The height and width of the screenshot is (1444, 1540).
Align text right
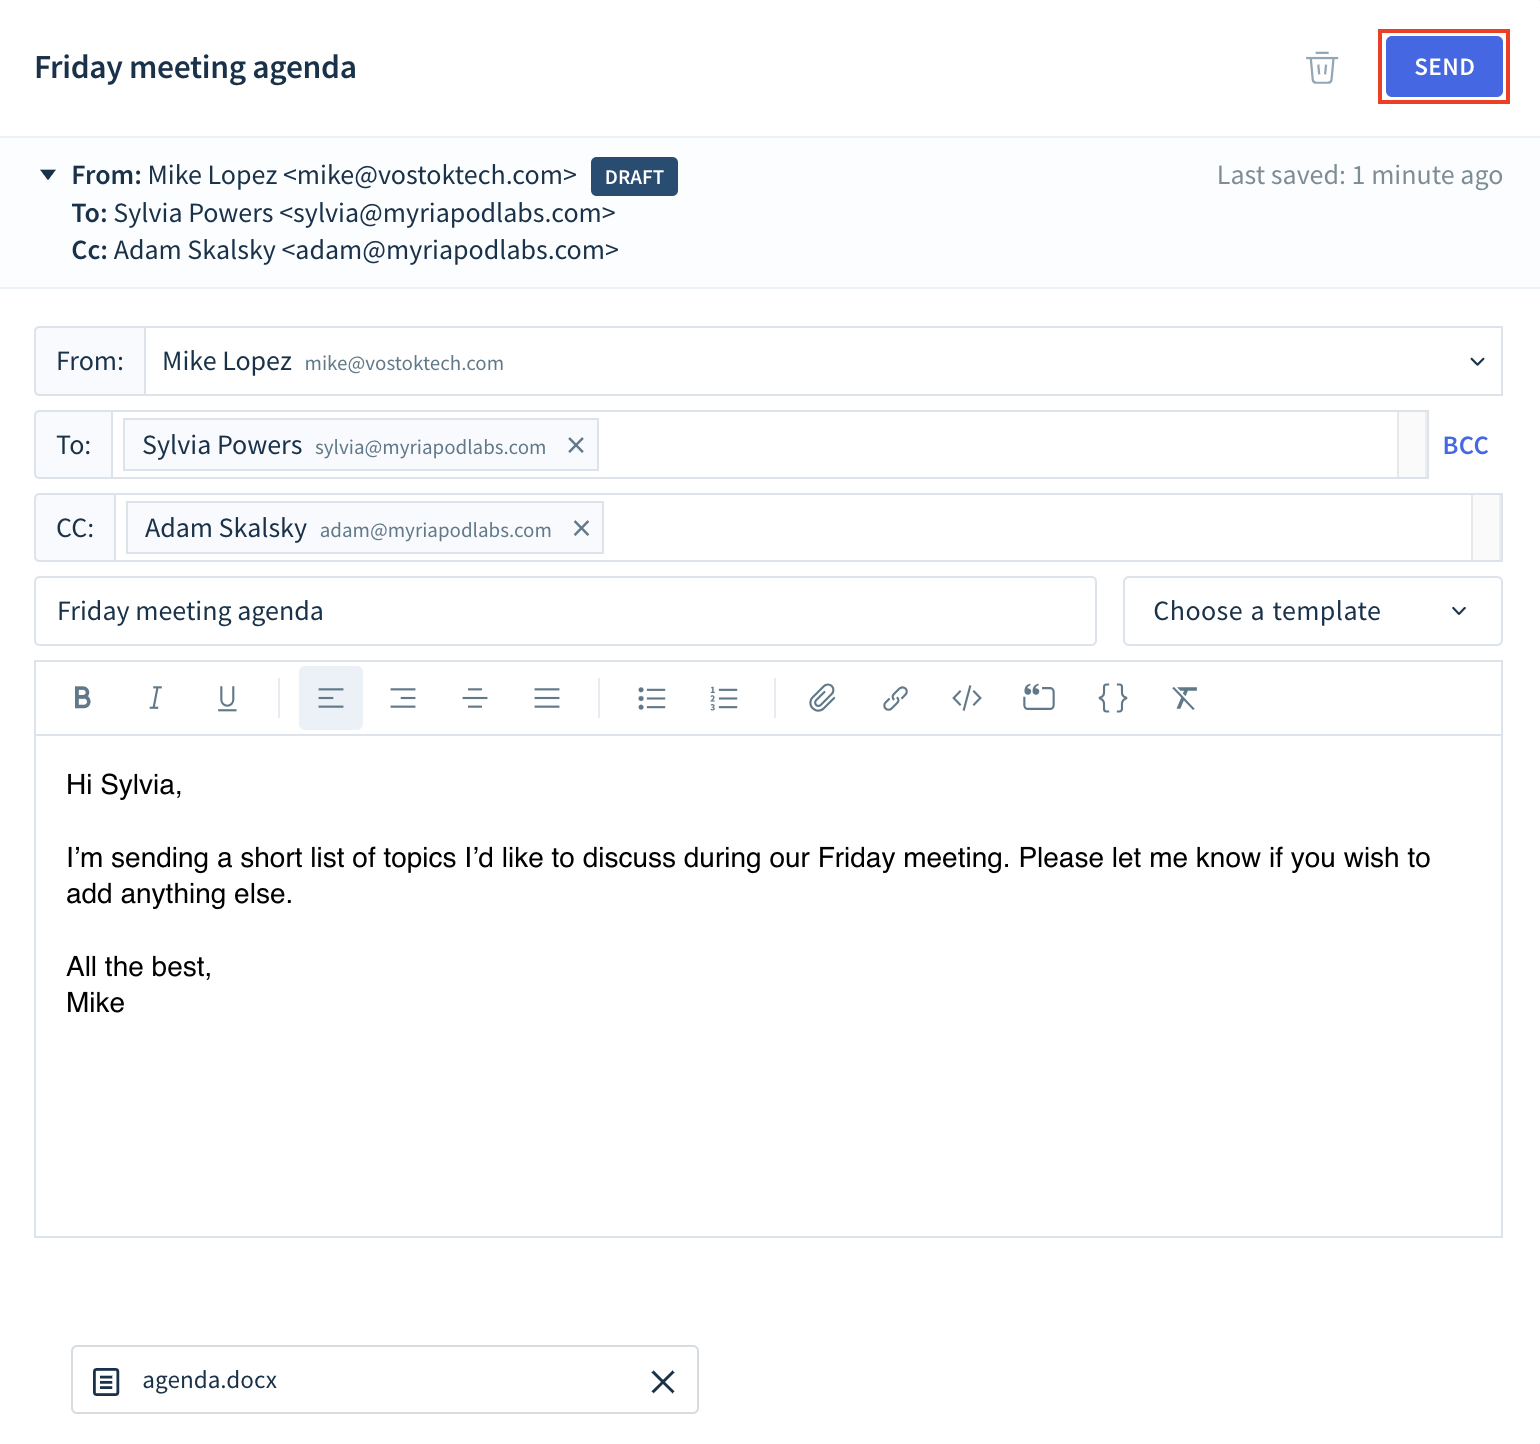click(x=403, y=698)
